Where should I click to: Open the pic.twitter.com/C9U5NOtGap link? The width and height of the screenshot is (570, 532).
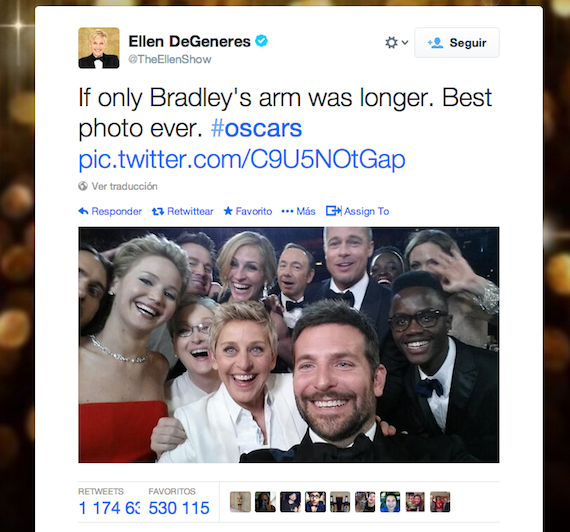point(242,159)
